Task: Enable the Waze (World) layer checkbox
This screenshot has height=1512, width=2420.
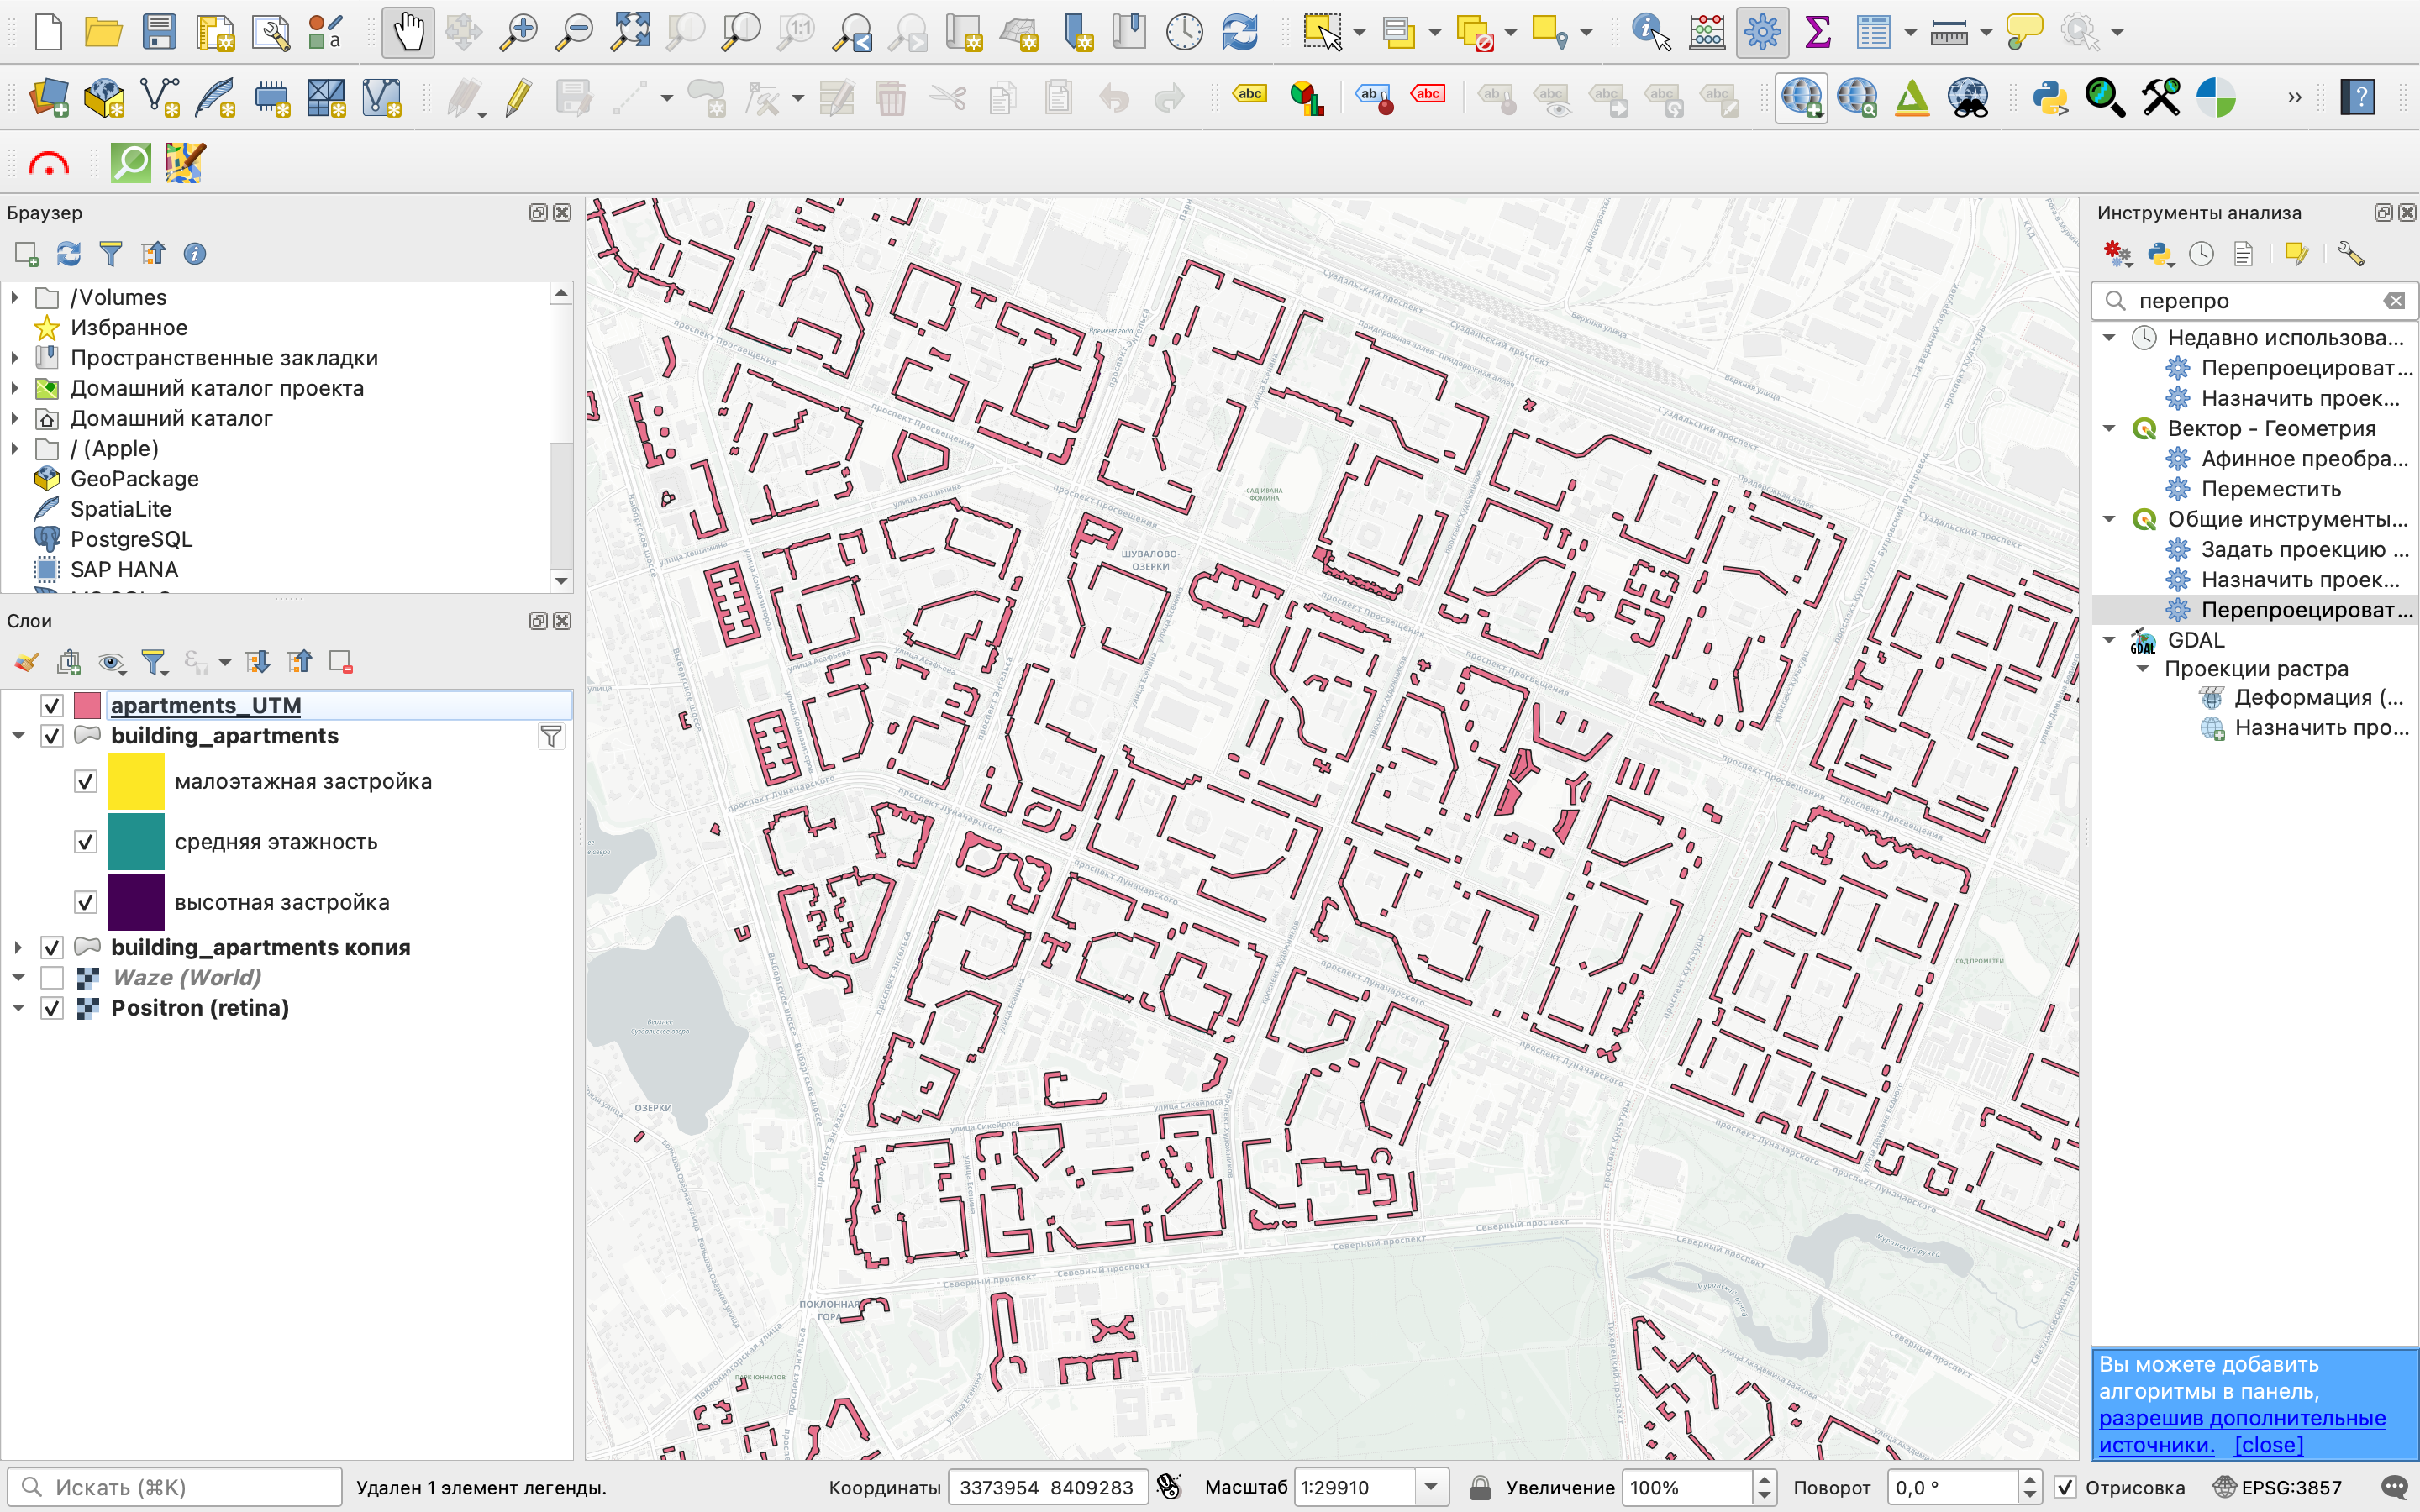Action: pos(52,978)
